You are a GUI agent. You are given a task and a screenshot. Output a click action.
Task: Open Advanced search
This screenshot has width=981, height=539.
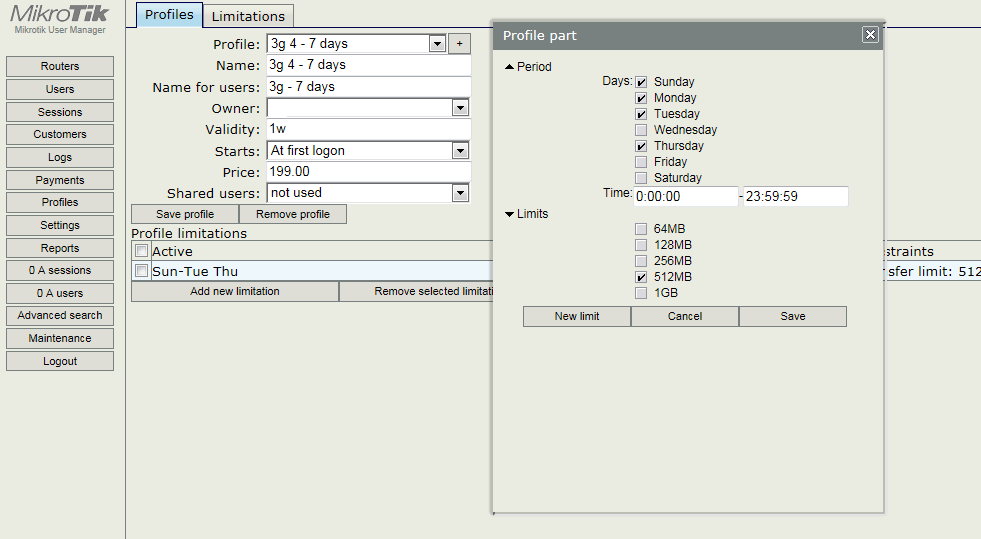pos(60,315)
